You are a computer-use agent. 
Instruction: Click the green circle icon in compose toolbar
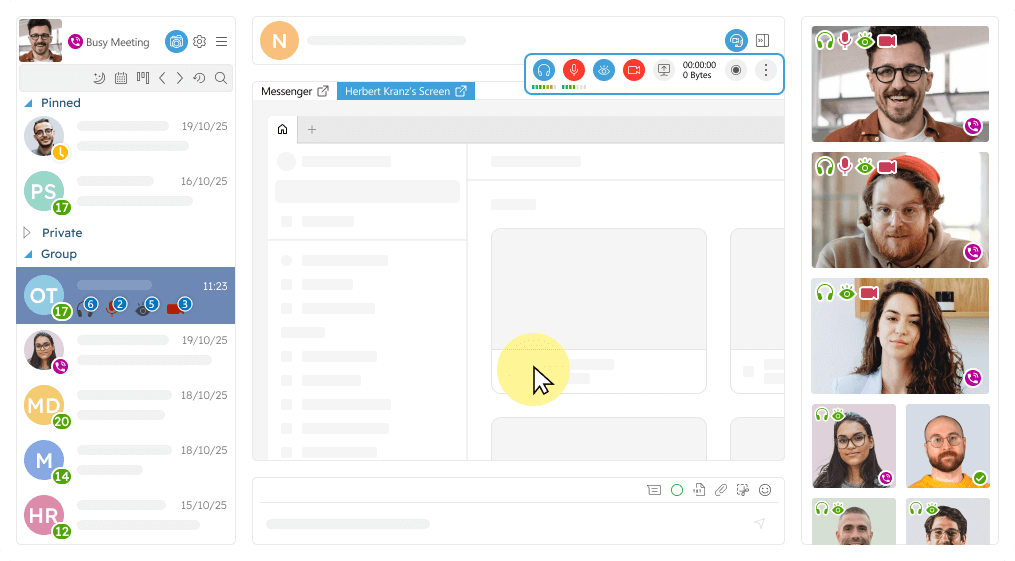(677, 490)
